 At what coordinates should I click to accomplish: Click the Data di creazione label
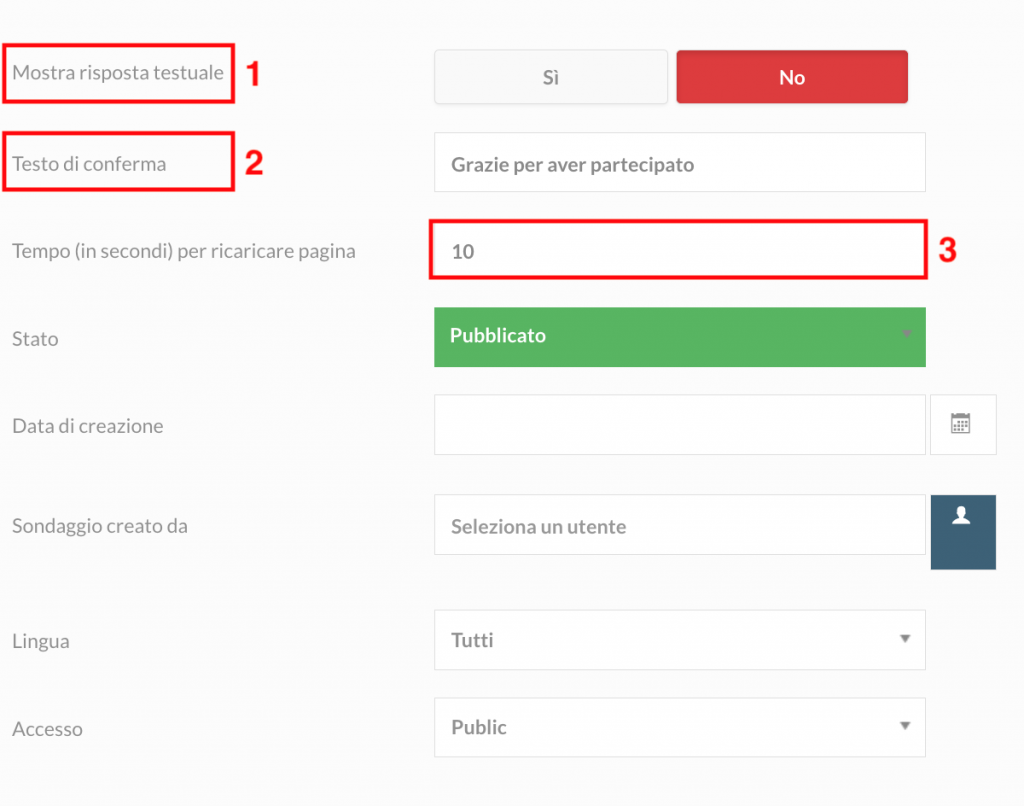88,426
